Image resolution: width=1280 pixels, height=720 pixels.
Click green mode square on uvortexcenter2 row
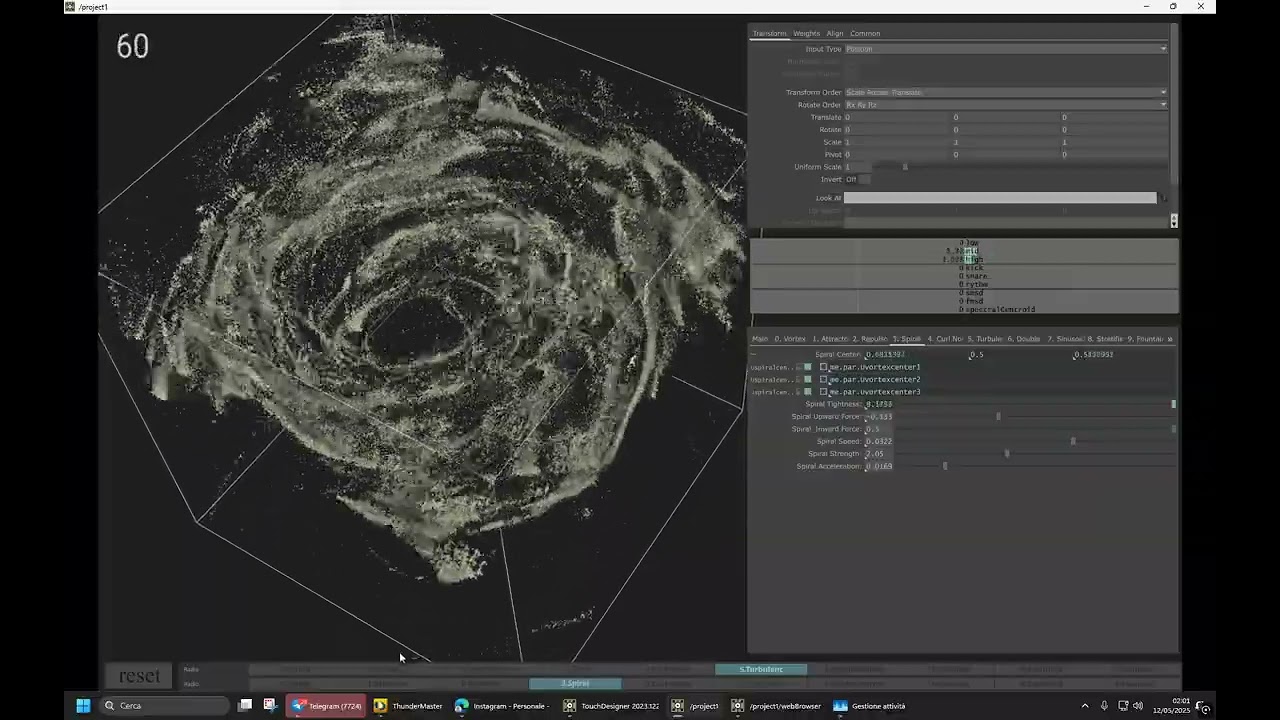(808, 380)
